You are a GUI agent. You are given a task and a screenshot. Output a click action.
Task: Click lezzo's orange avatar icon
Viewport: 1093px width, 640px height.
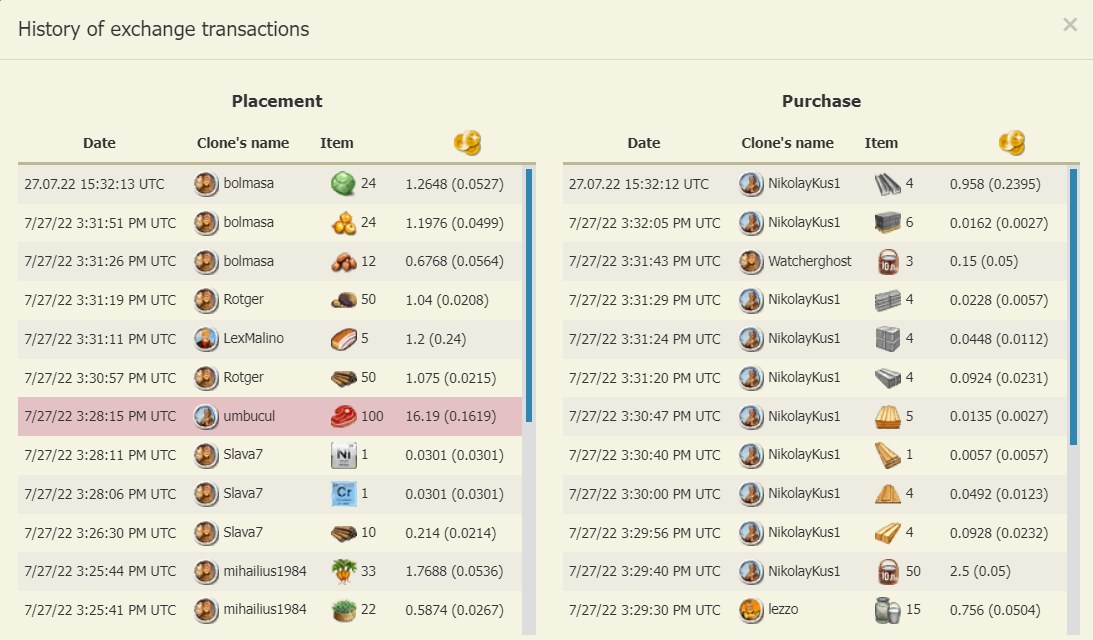(751, 610)
